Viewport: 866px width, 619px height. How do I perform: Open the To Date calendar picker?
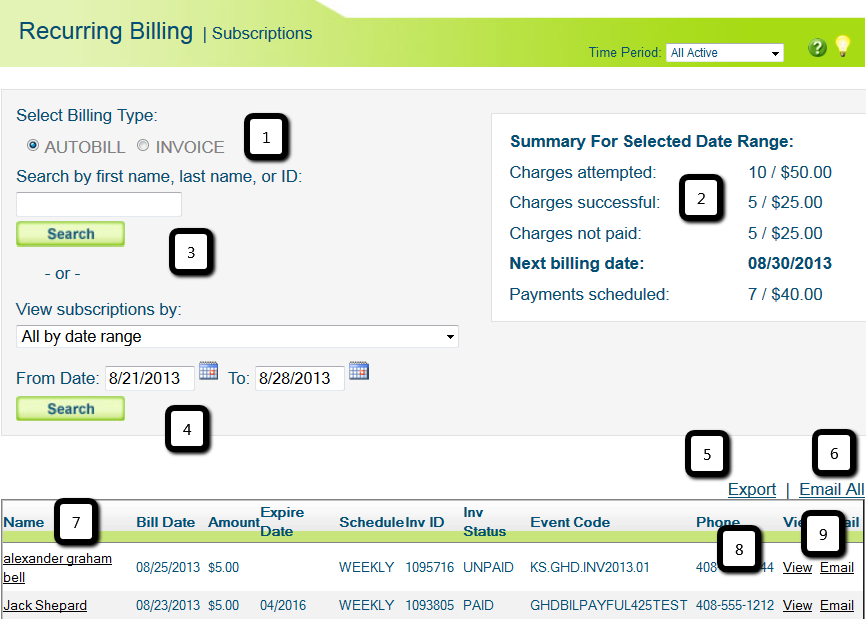pyautogui.click(x=359, y=371)
